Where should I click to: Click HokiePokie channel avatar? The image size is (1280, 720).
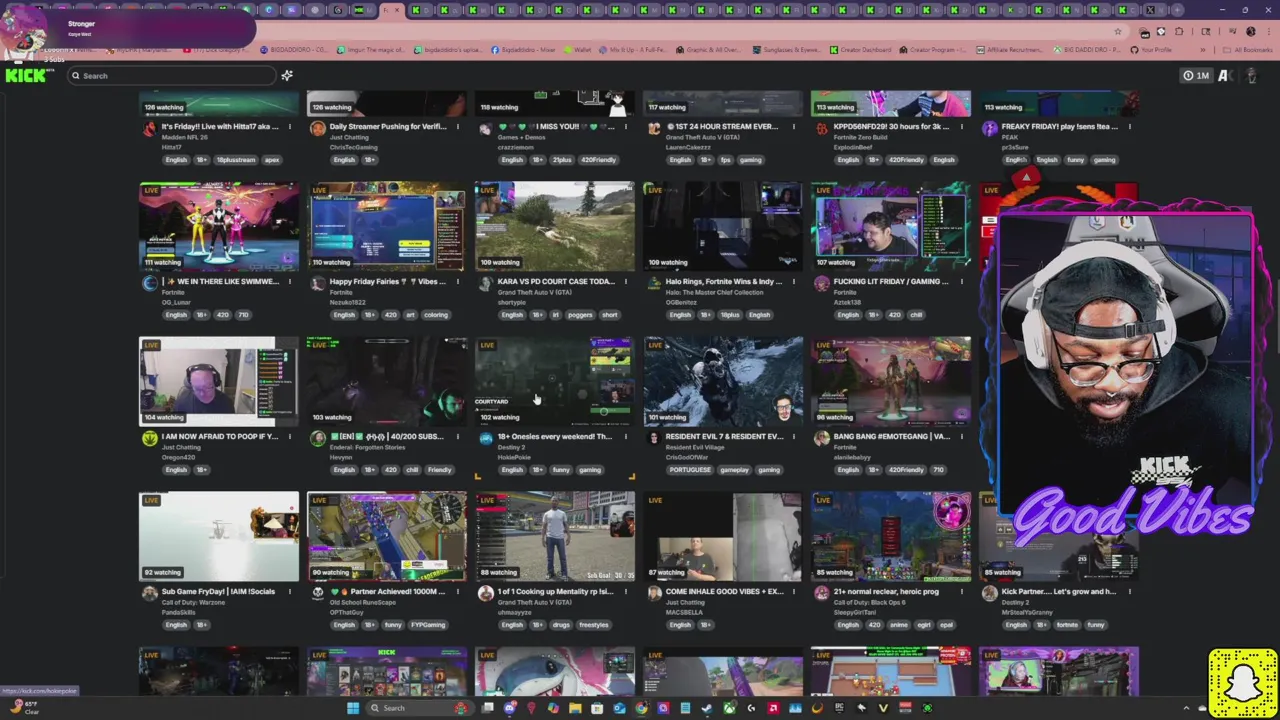(x=485, y=438)
